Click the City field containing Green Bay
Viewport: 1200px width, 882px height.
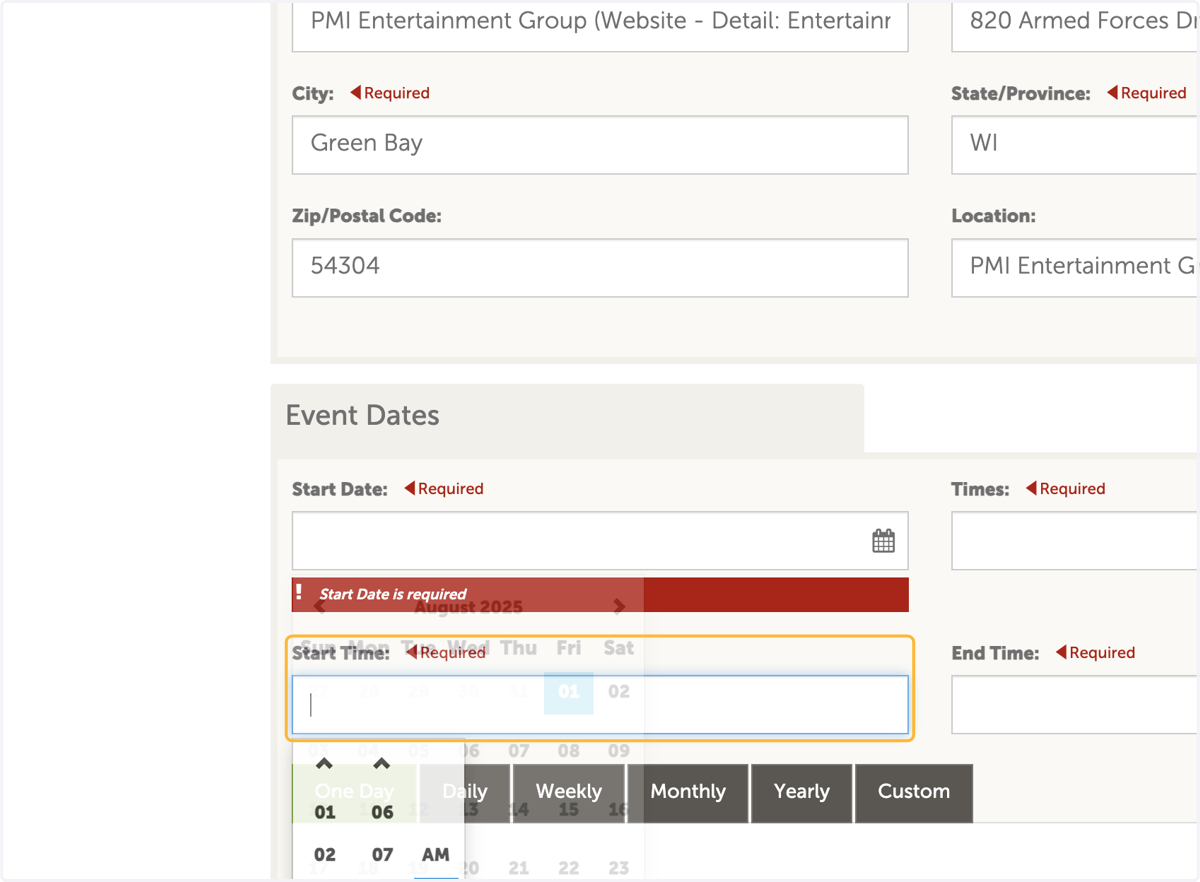click(600, 144)
